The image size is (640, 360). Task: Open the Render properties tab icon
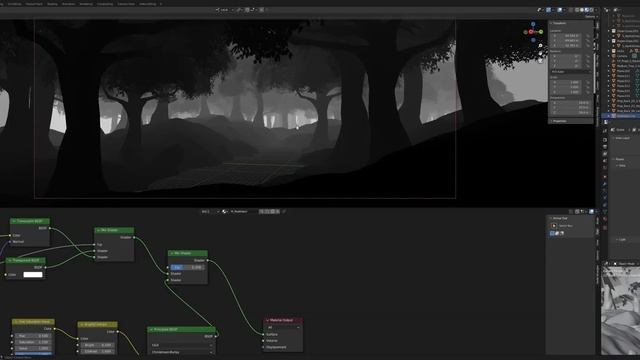(x=605, y=140)
